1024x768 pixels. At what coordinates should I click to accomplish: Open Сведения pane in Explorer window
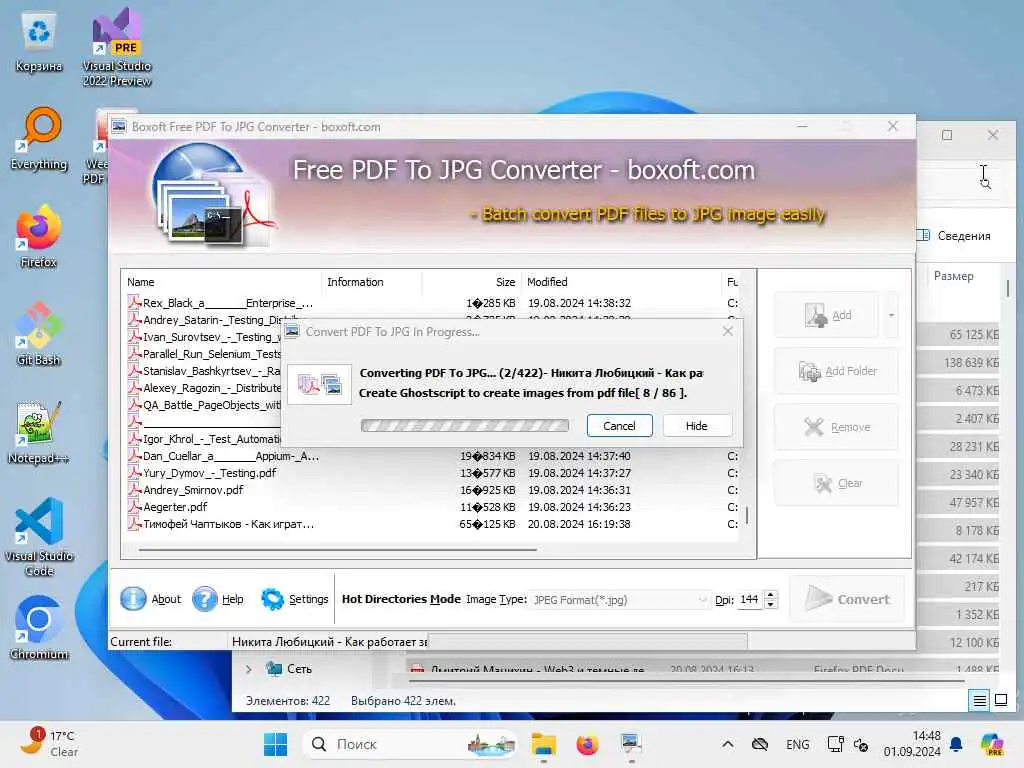[x=954, y=236]
